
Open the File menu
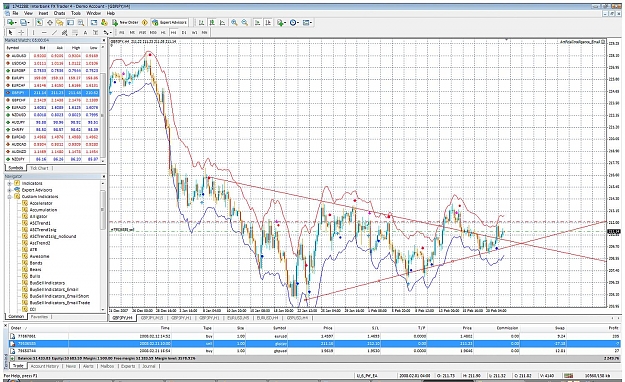(15, 13)
